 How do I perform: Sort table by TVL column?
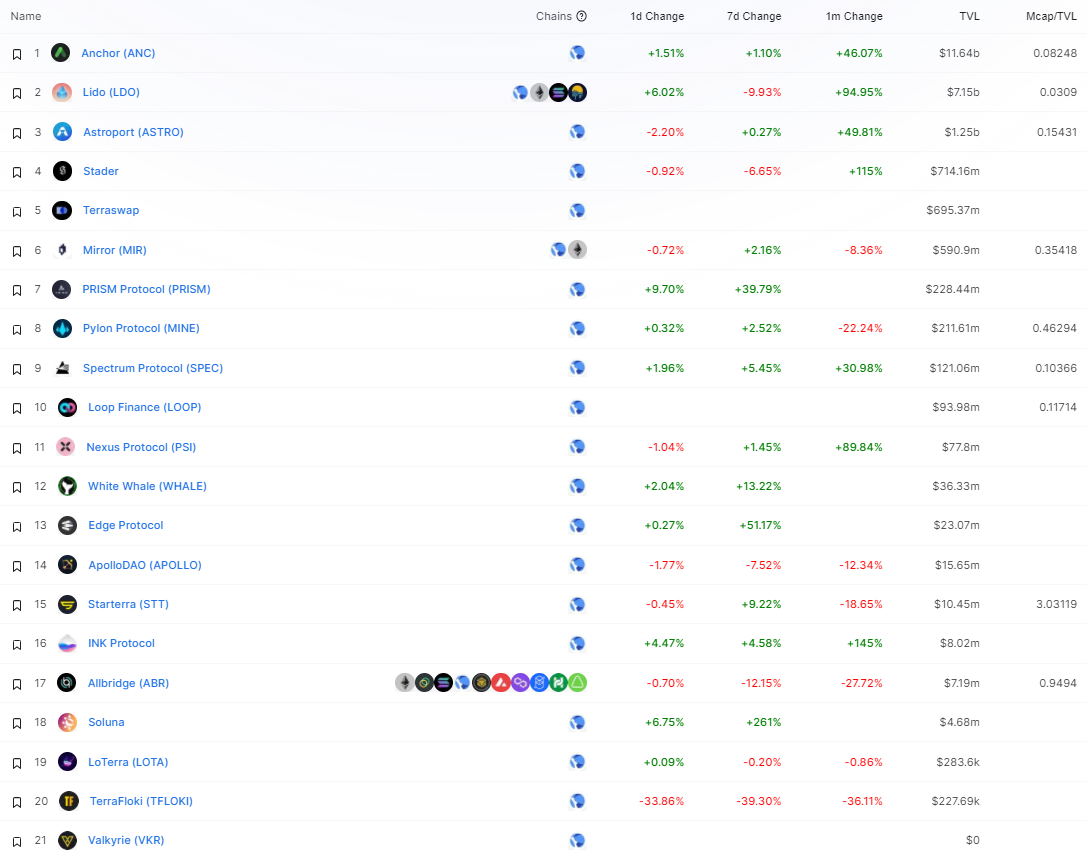[969, 16]
